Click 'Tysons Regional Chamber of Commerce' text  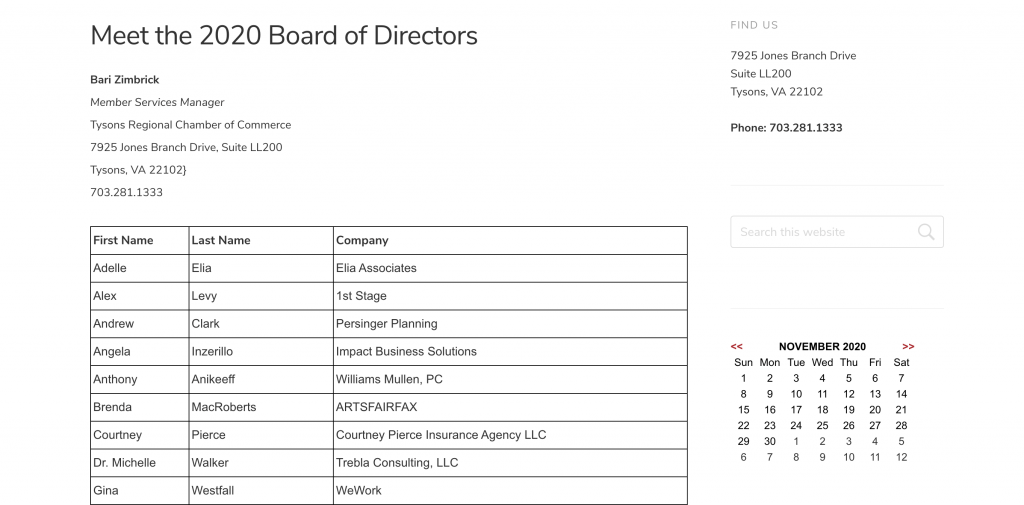click(191, 125)
